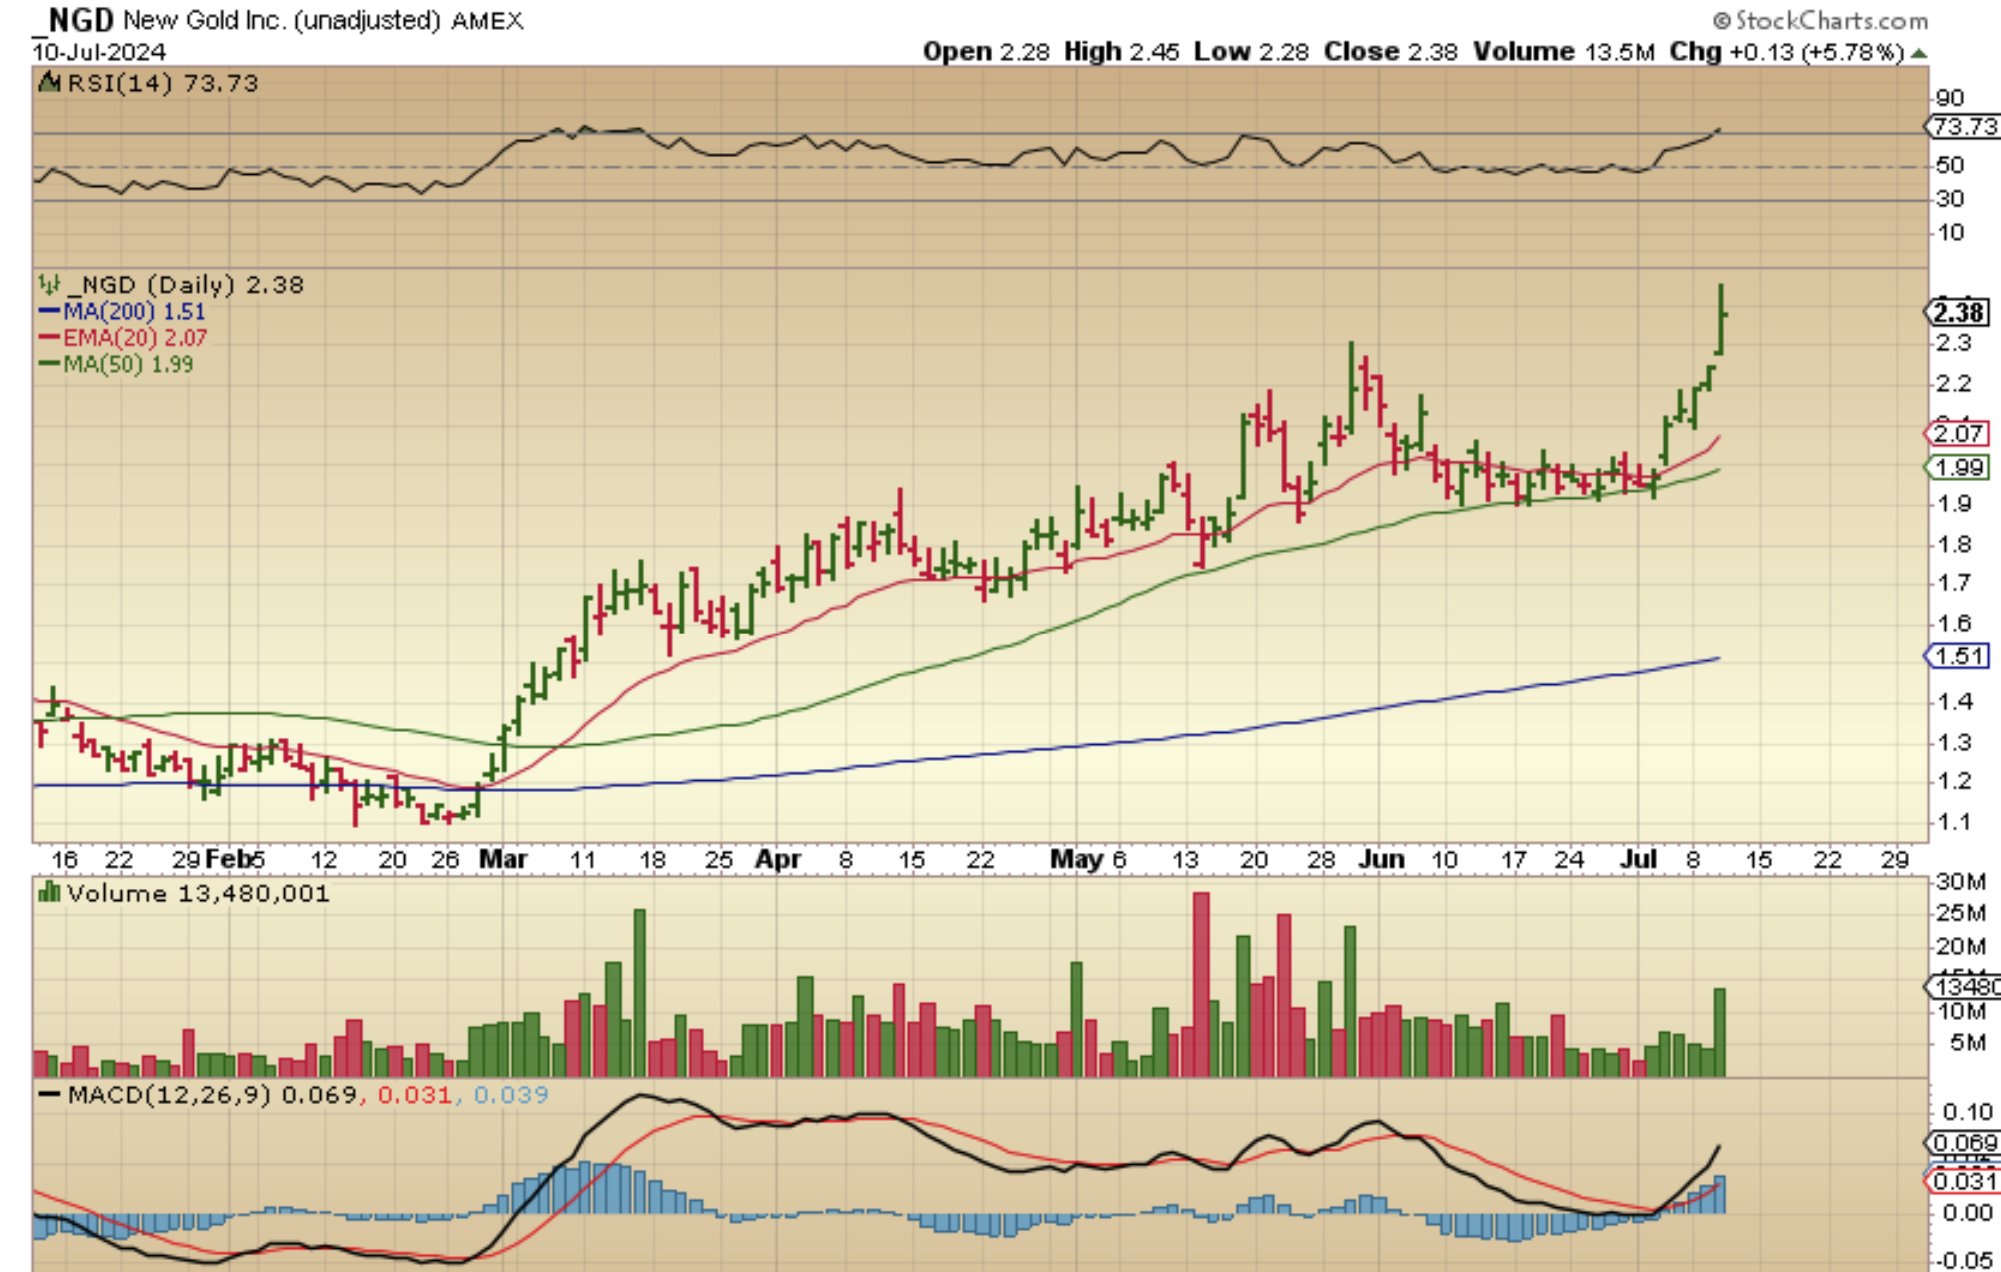Click the 73.73 RSI value tag
The width and height of the screenshot is (2001, 1272).
point(1963,127)
